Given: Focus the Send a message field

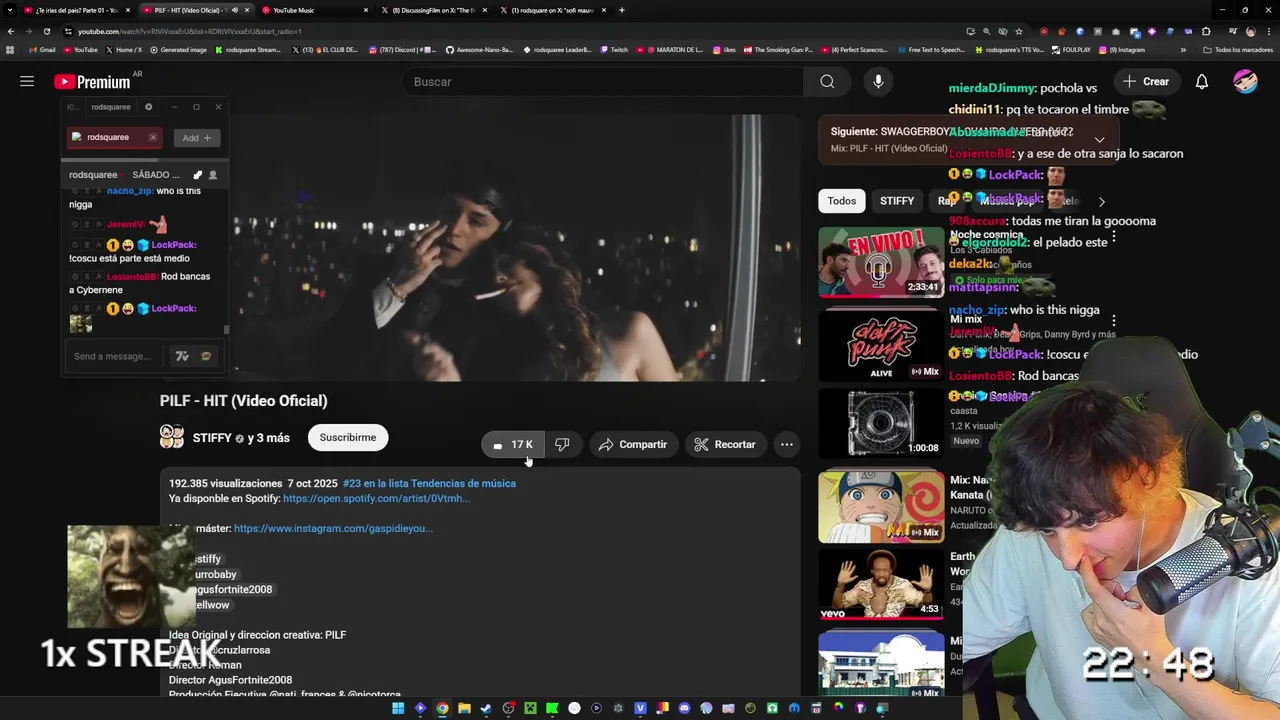Looking at the screenshot, I should pyautogui.click(x=113, y=356).
